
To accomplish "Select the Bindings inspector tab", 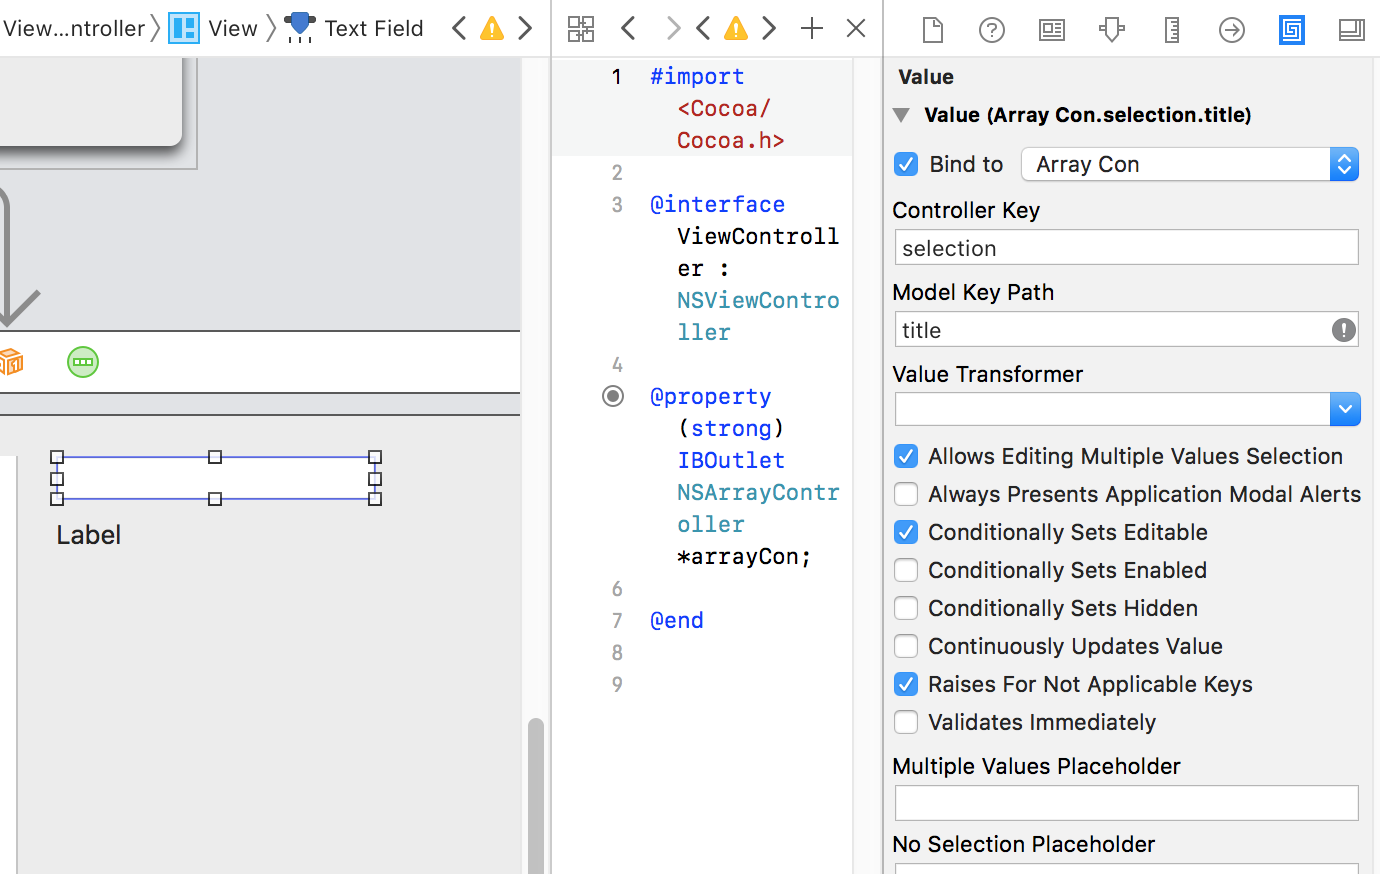I will tap(1291, 30).
